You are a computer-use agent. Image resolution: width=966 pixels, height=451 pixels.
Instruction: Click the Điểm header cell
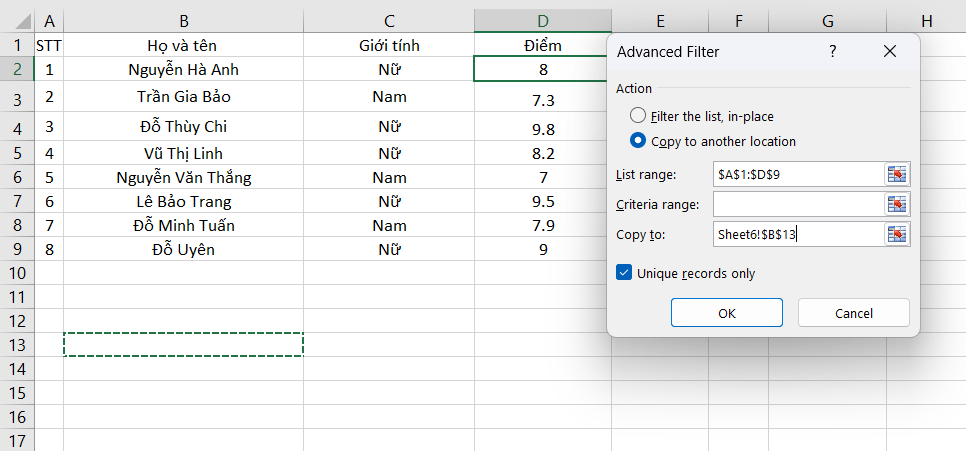[x=542, y=45]
